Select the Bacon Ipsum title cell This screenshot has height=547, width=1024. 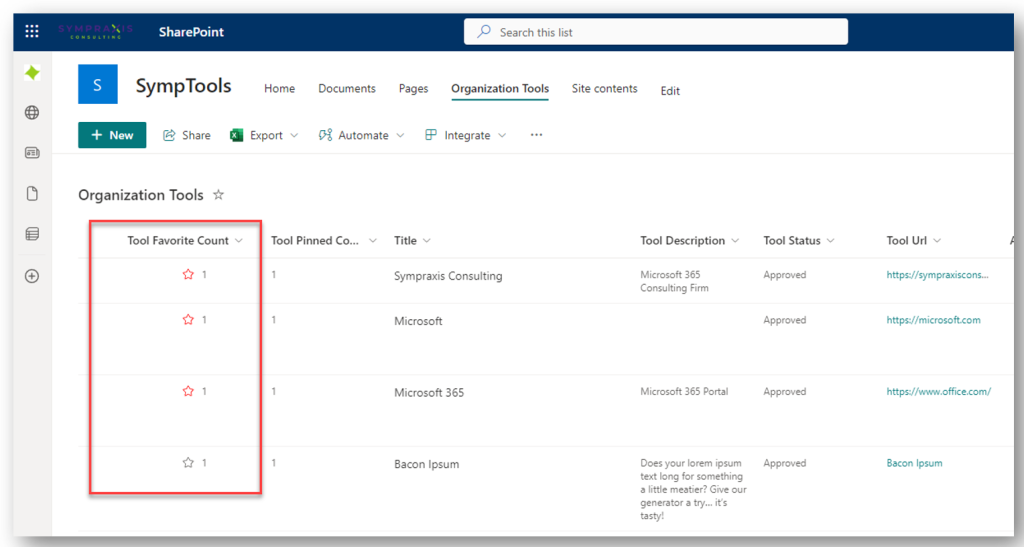click(426, 464)
